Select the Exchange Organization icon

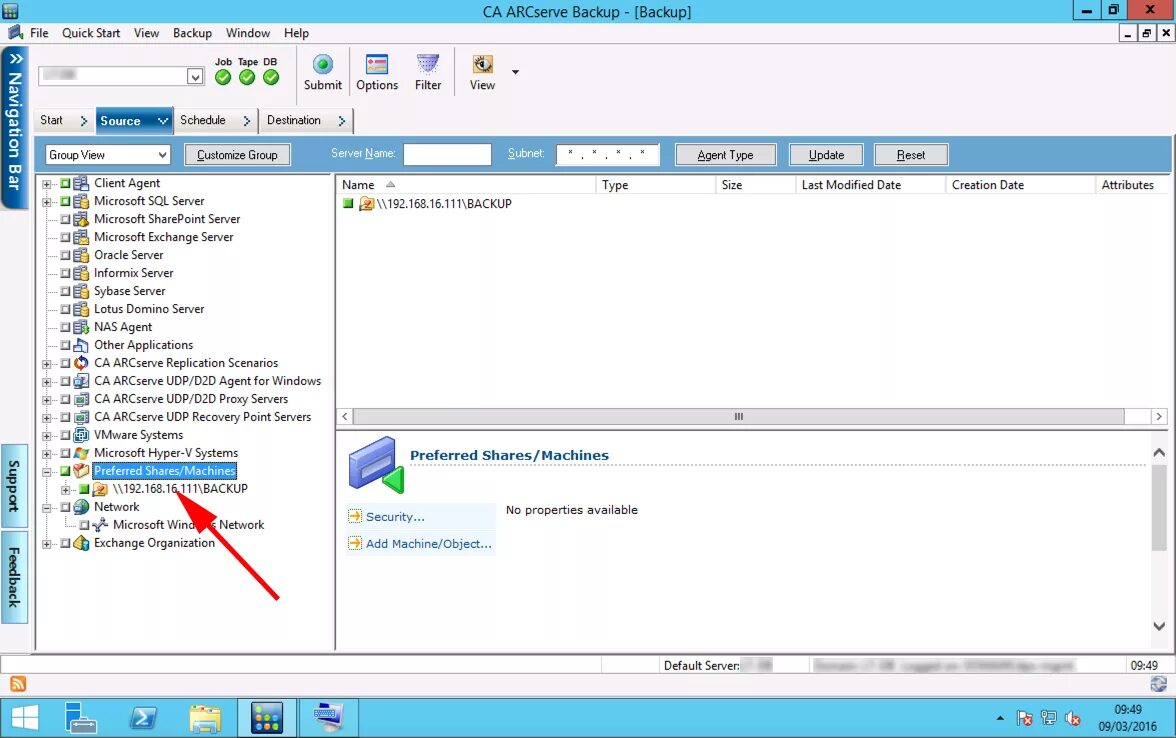81,543
